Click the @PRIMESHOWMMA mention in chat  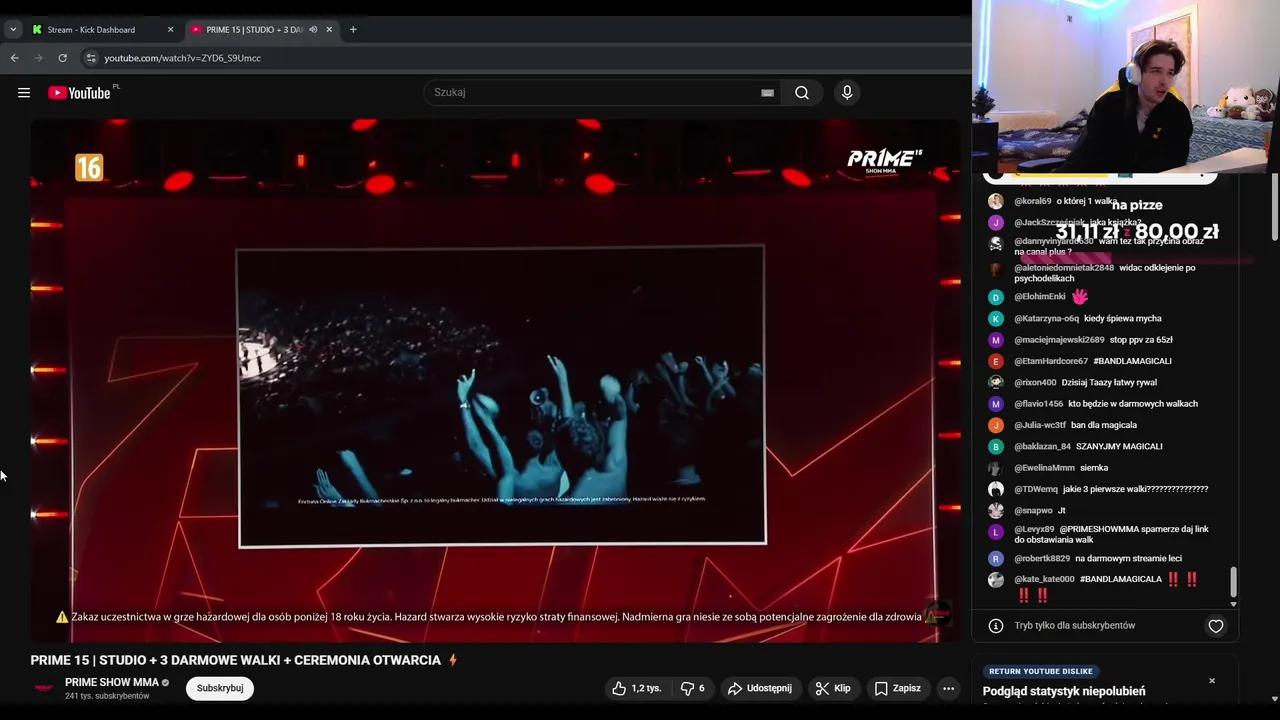pyautogui.click(x=1104, y=529)
